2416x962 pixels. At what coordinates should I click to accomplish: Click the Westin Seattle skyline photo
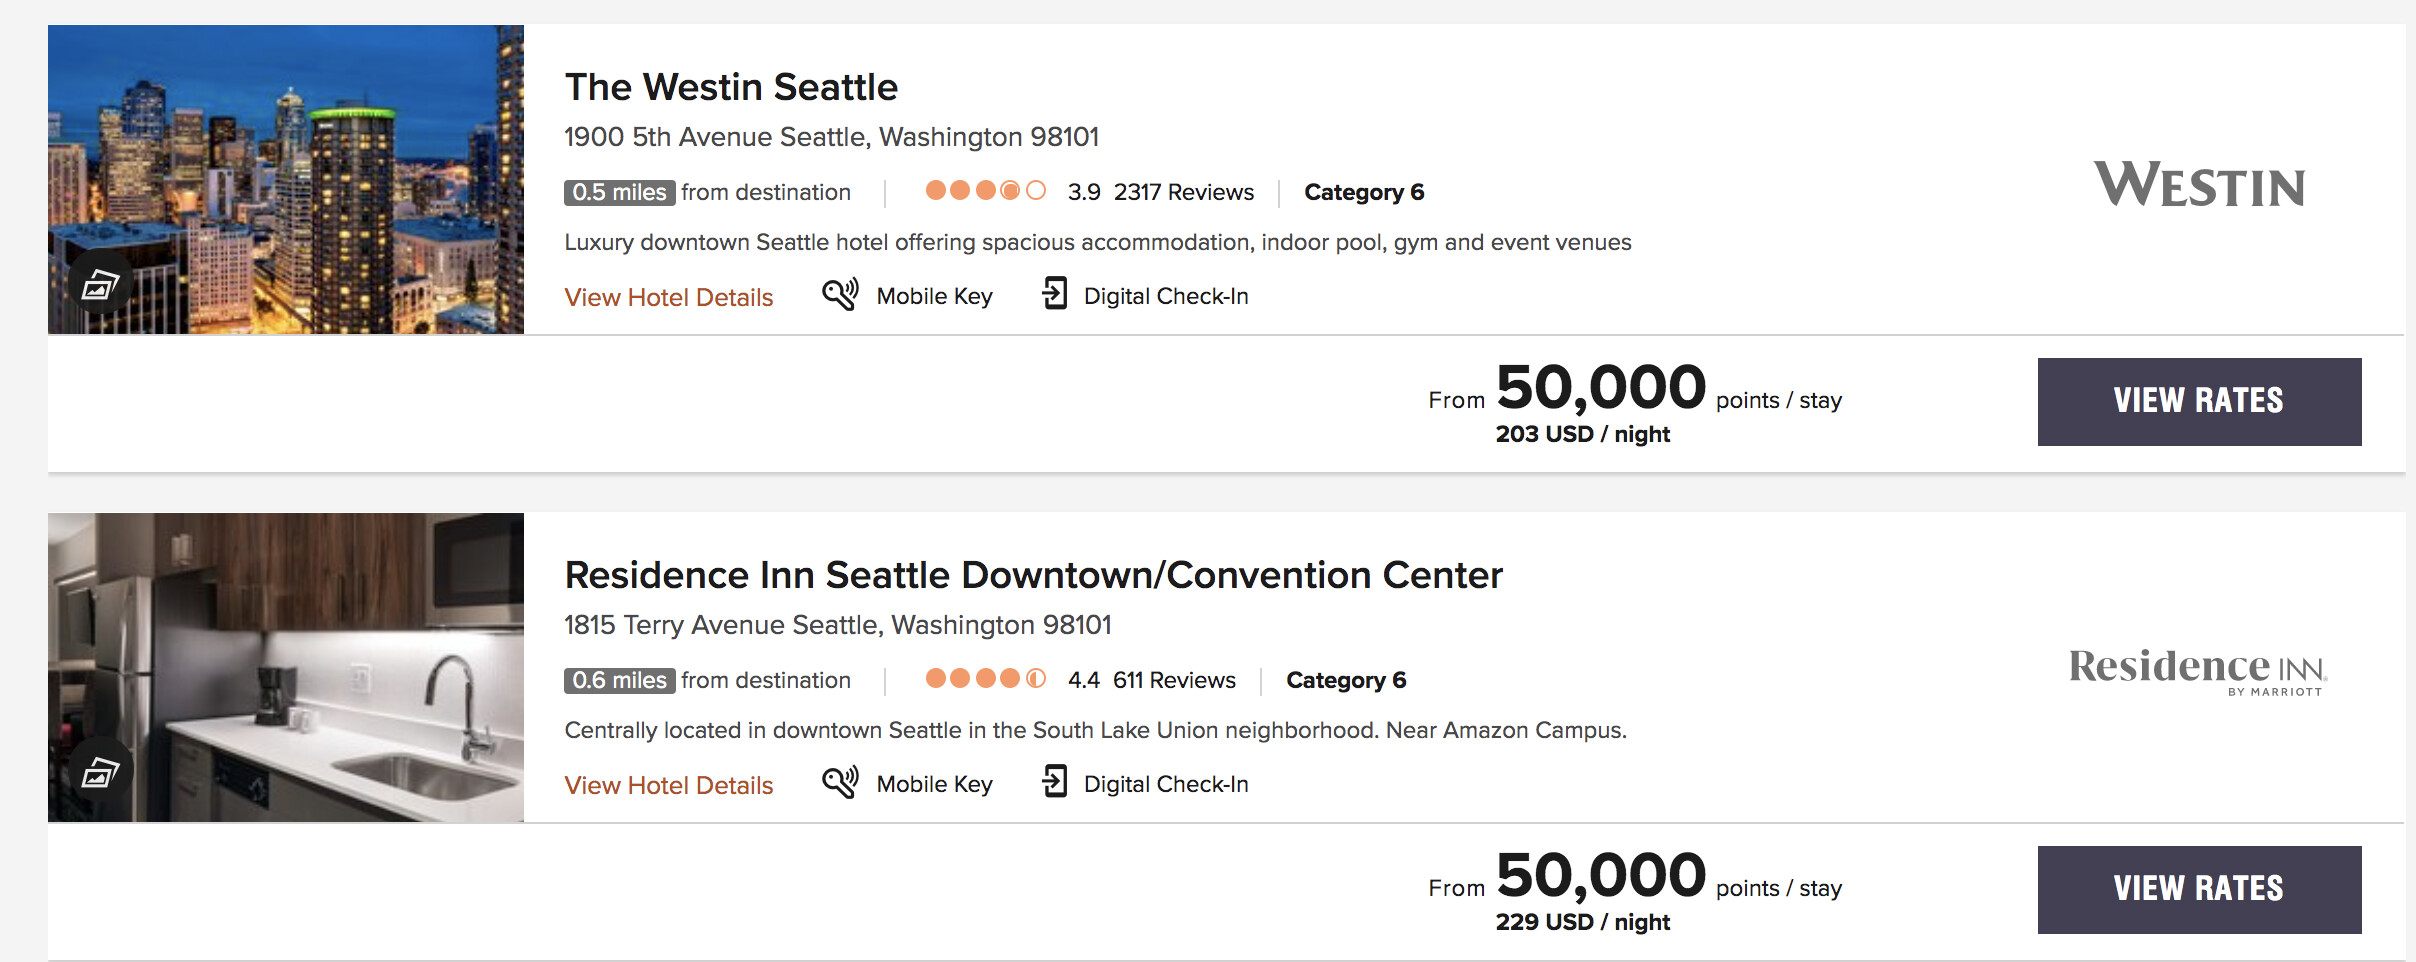click(x=286, y=150)
